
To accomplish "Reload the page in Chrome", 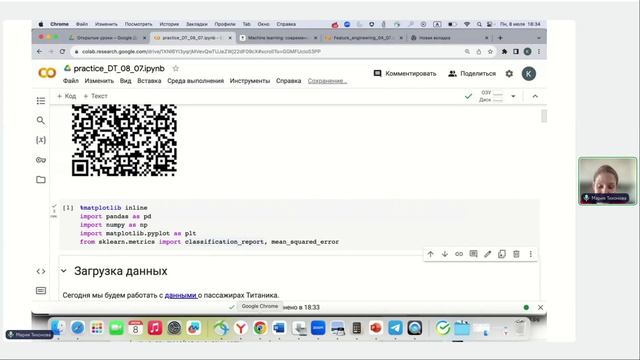I will pyautogui.click(x=62, y=51).
